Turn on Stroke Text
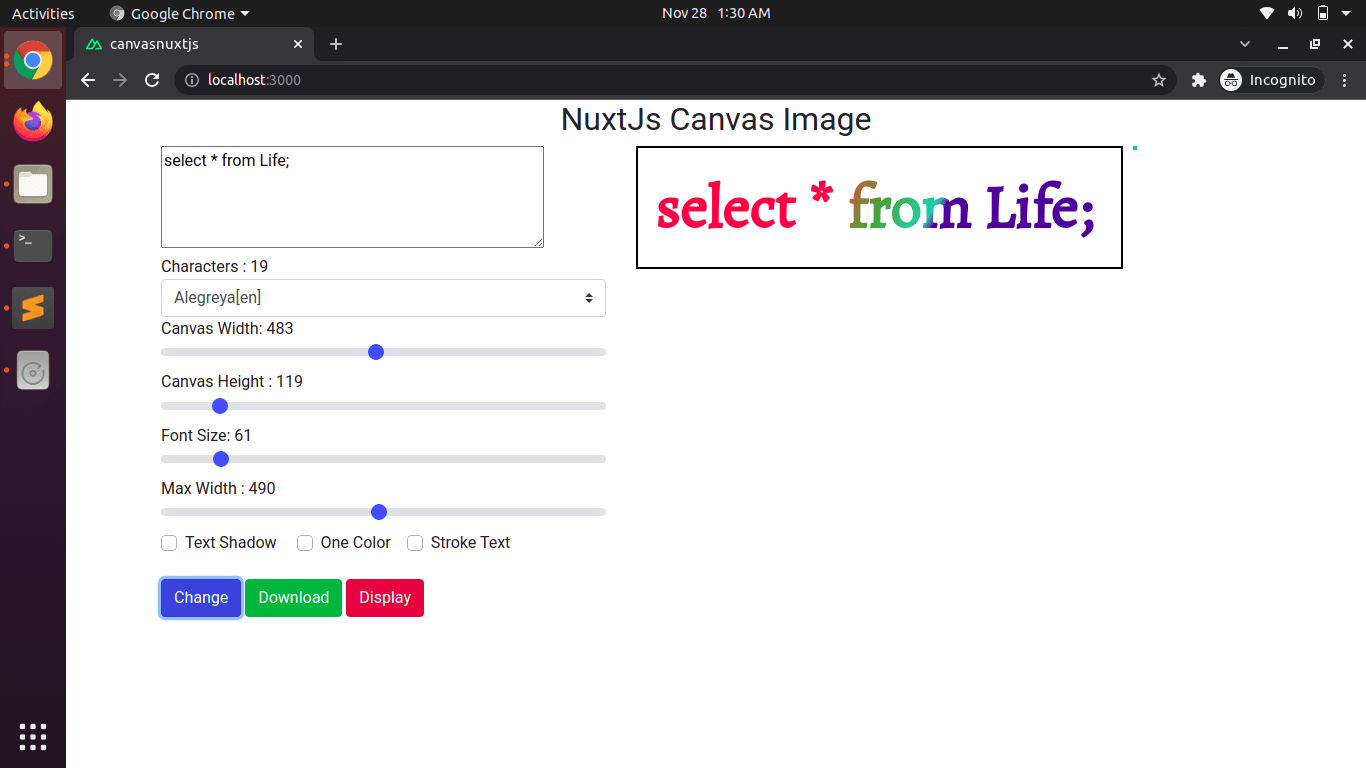The image size is (1366, 768). (415, 543)
